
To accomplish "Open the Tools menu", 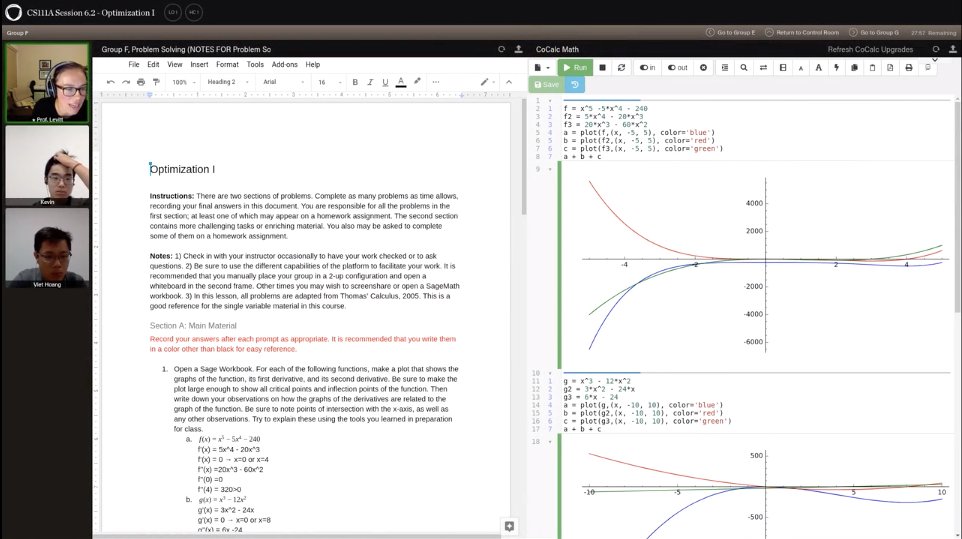I will coord(255,64).
